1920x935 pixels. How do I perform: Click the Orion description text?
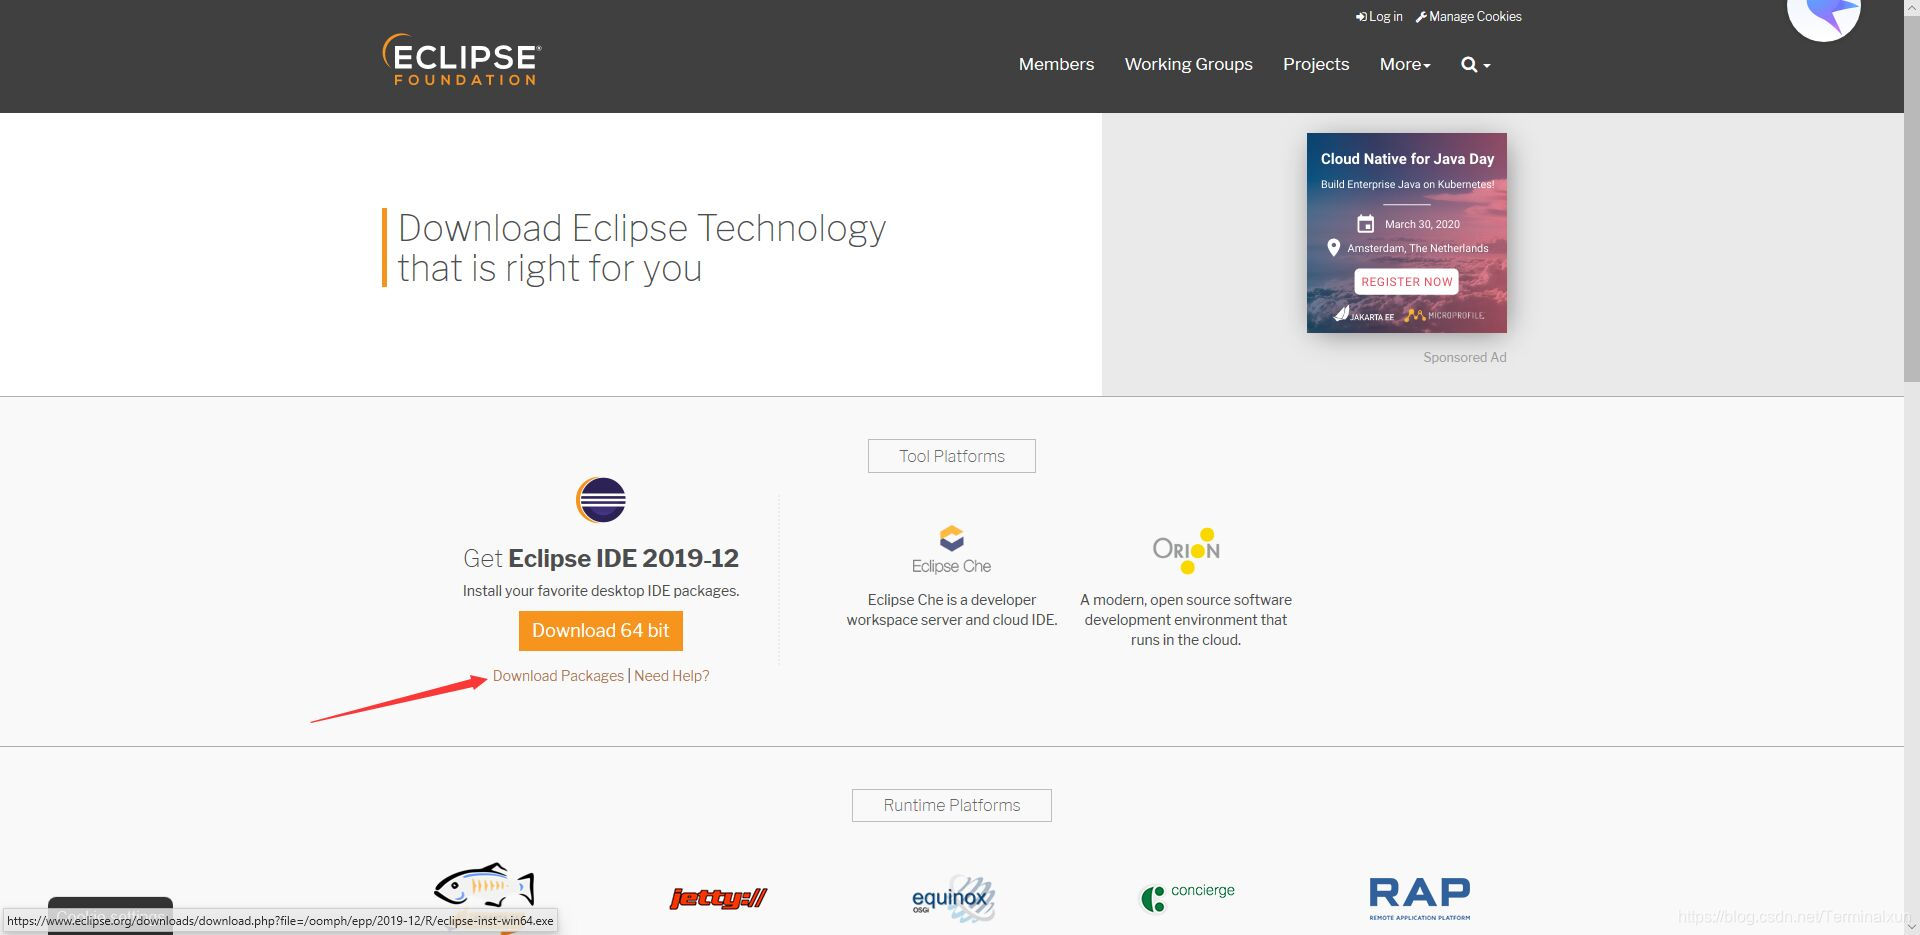coord(1186,620)
